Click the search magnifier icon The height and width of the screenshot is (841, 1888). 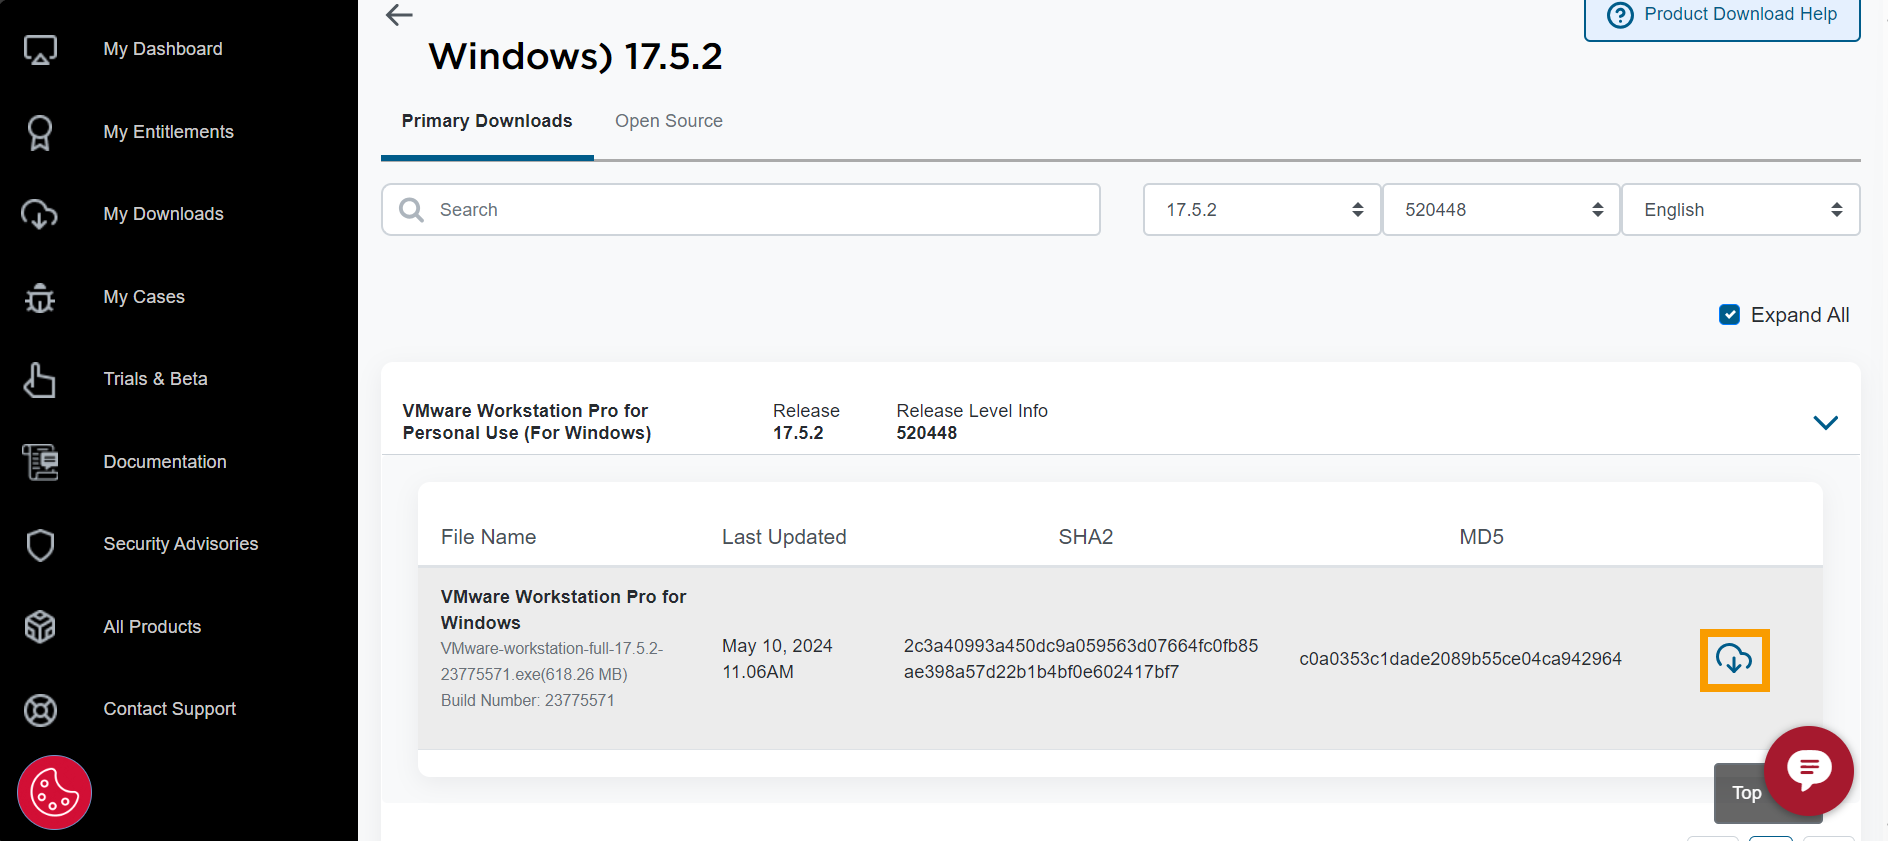coord(411,209)
